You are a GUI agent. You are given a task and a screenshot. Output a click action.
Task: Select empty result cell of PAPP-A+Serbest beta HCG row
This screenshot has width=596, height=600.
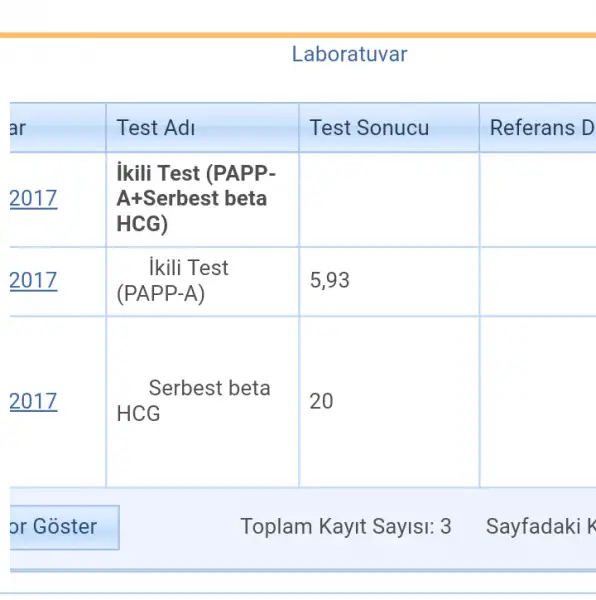coord(389,199)
